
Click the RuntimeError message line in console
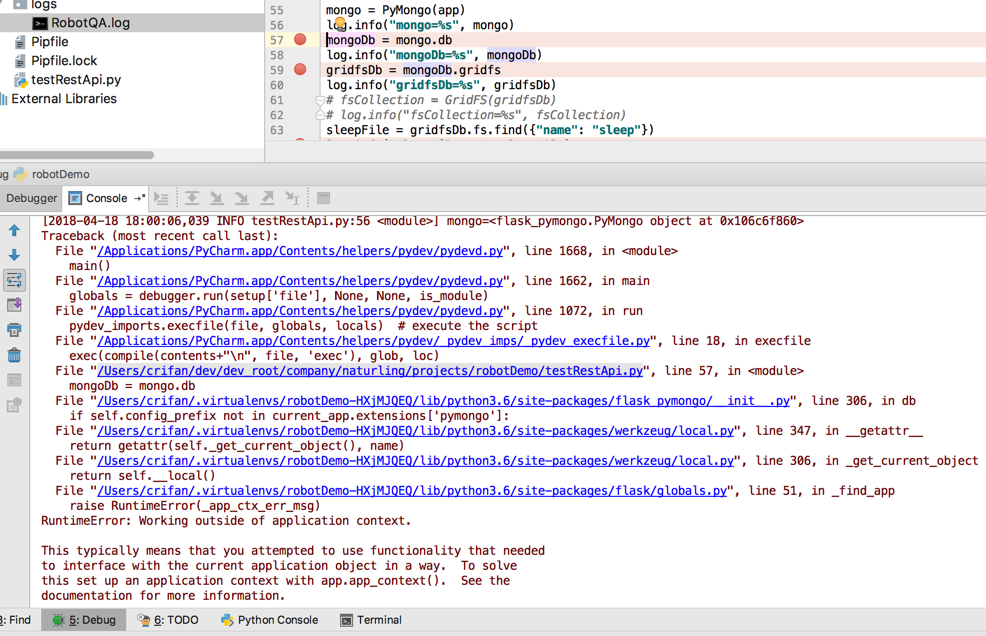pyautogui.click(x=226, y=521)
